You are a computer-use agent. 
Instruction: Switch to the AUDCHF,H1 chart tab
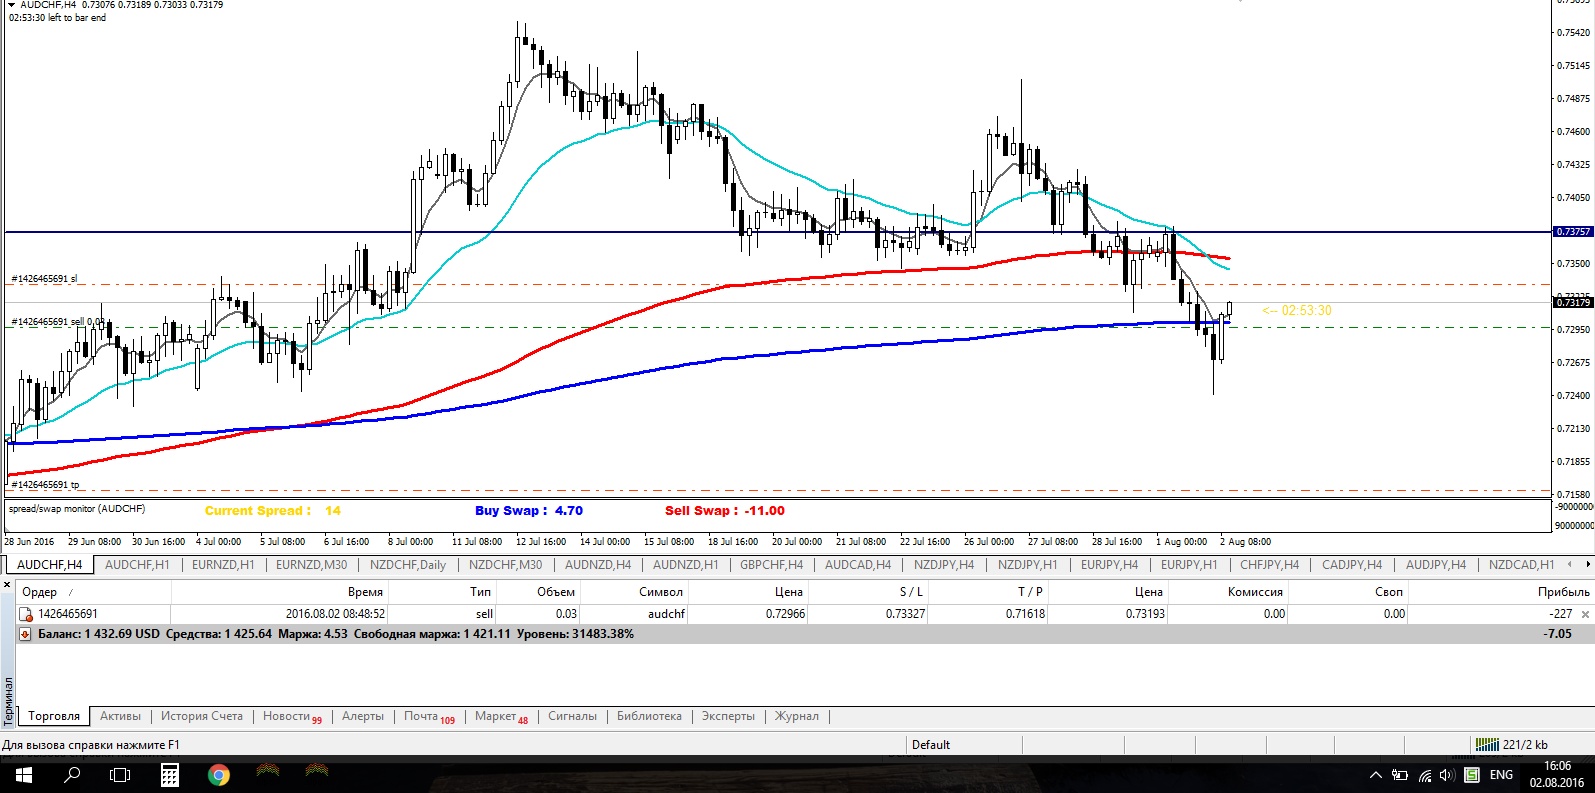[137, 565]
